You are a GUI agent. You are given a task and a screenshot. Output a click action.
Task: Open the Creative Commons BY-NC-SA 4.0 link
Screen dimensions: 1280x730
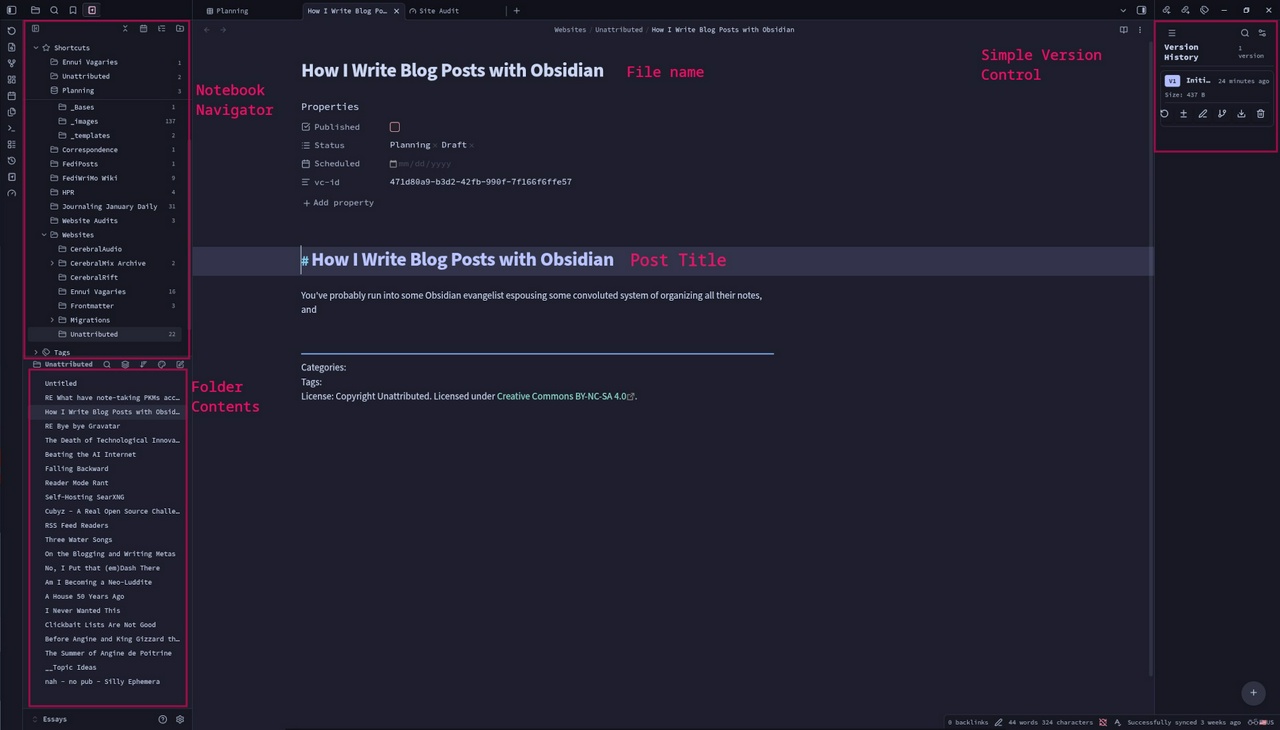pos(565,396)
